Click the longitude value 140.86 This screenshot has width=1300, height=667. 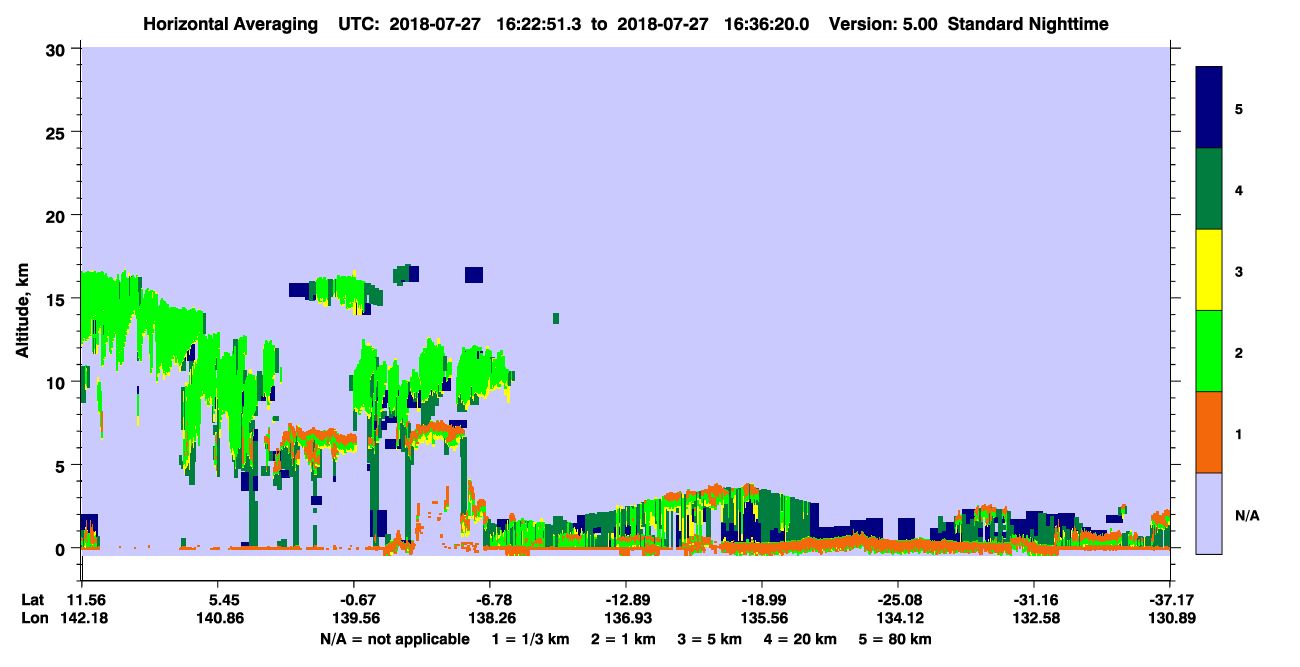point(218,618)
